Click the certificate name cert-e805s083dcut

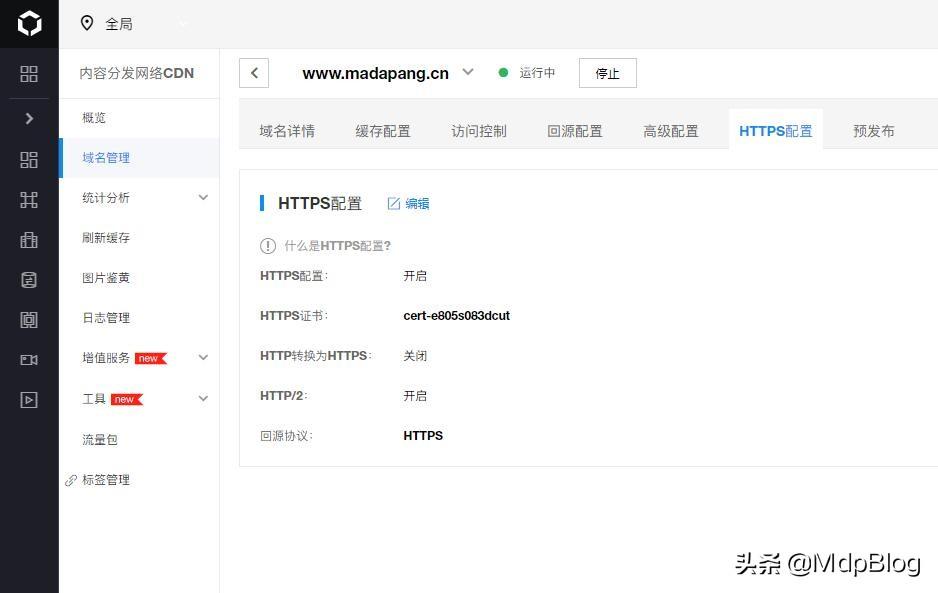456,316
